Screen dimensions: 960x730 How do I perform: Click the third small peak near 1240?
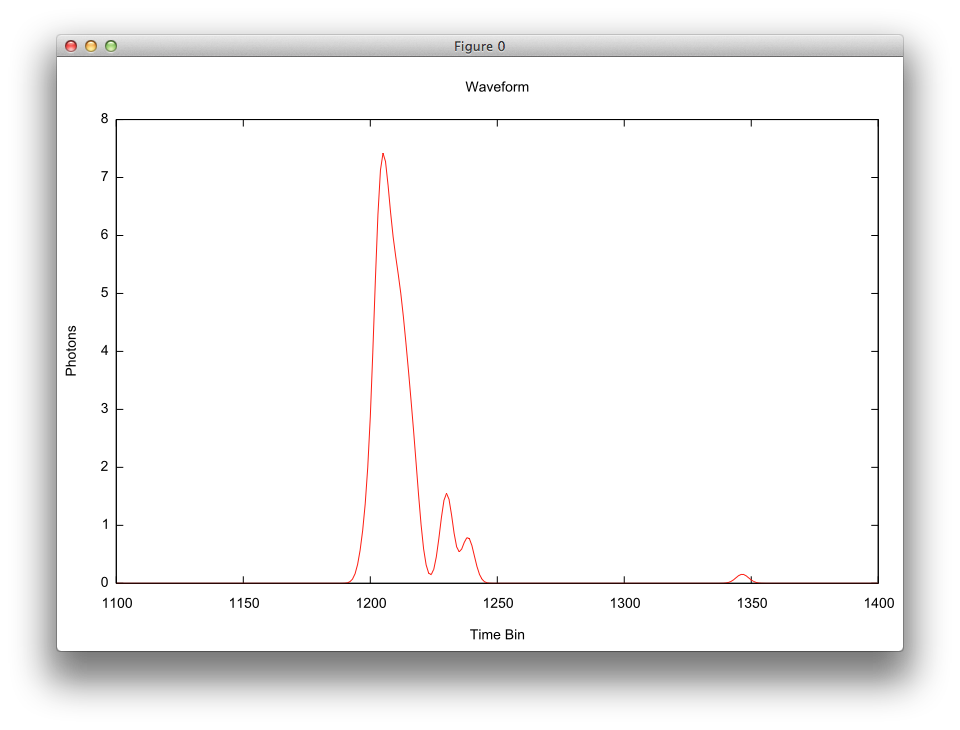(x=466, y=537)
